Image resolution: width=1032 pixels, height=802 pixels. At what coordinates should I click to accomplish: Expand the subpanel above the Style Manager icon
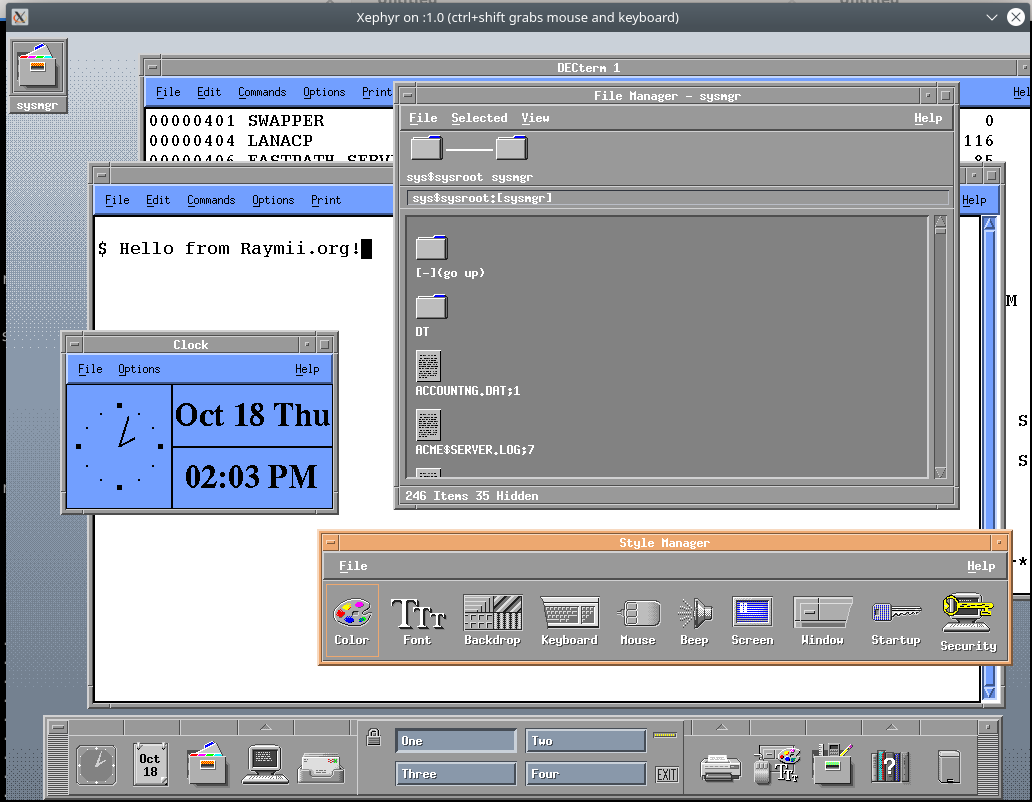[x=779, y=729]
